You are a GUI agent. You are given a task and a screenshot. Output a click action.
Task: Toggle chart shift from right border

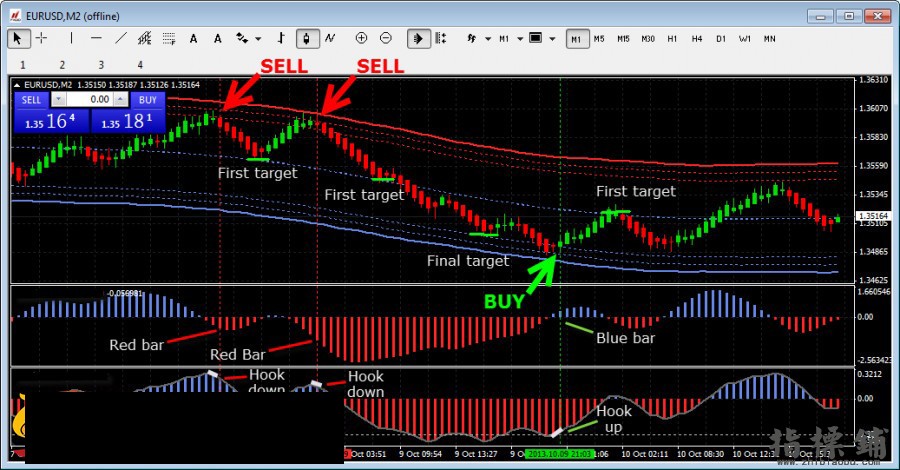(441, 38)
